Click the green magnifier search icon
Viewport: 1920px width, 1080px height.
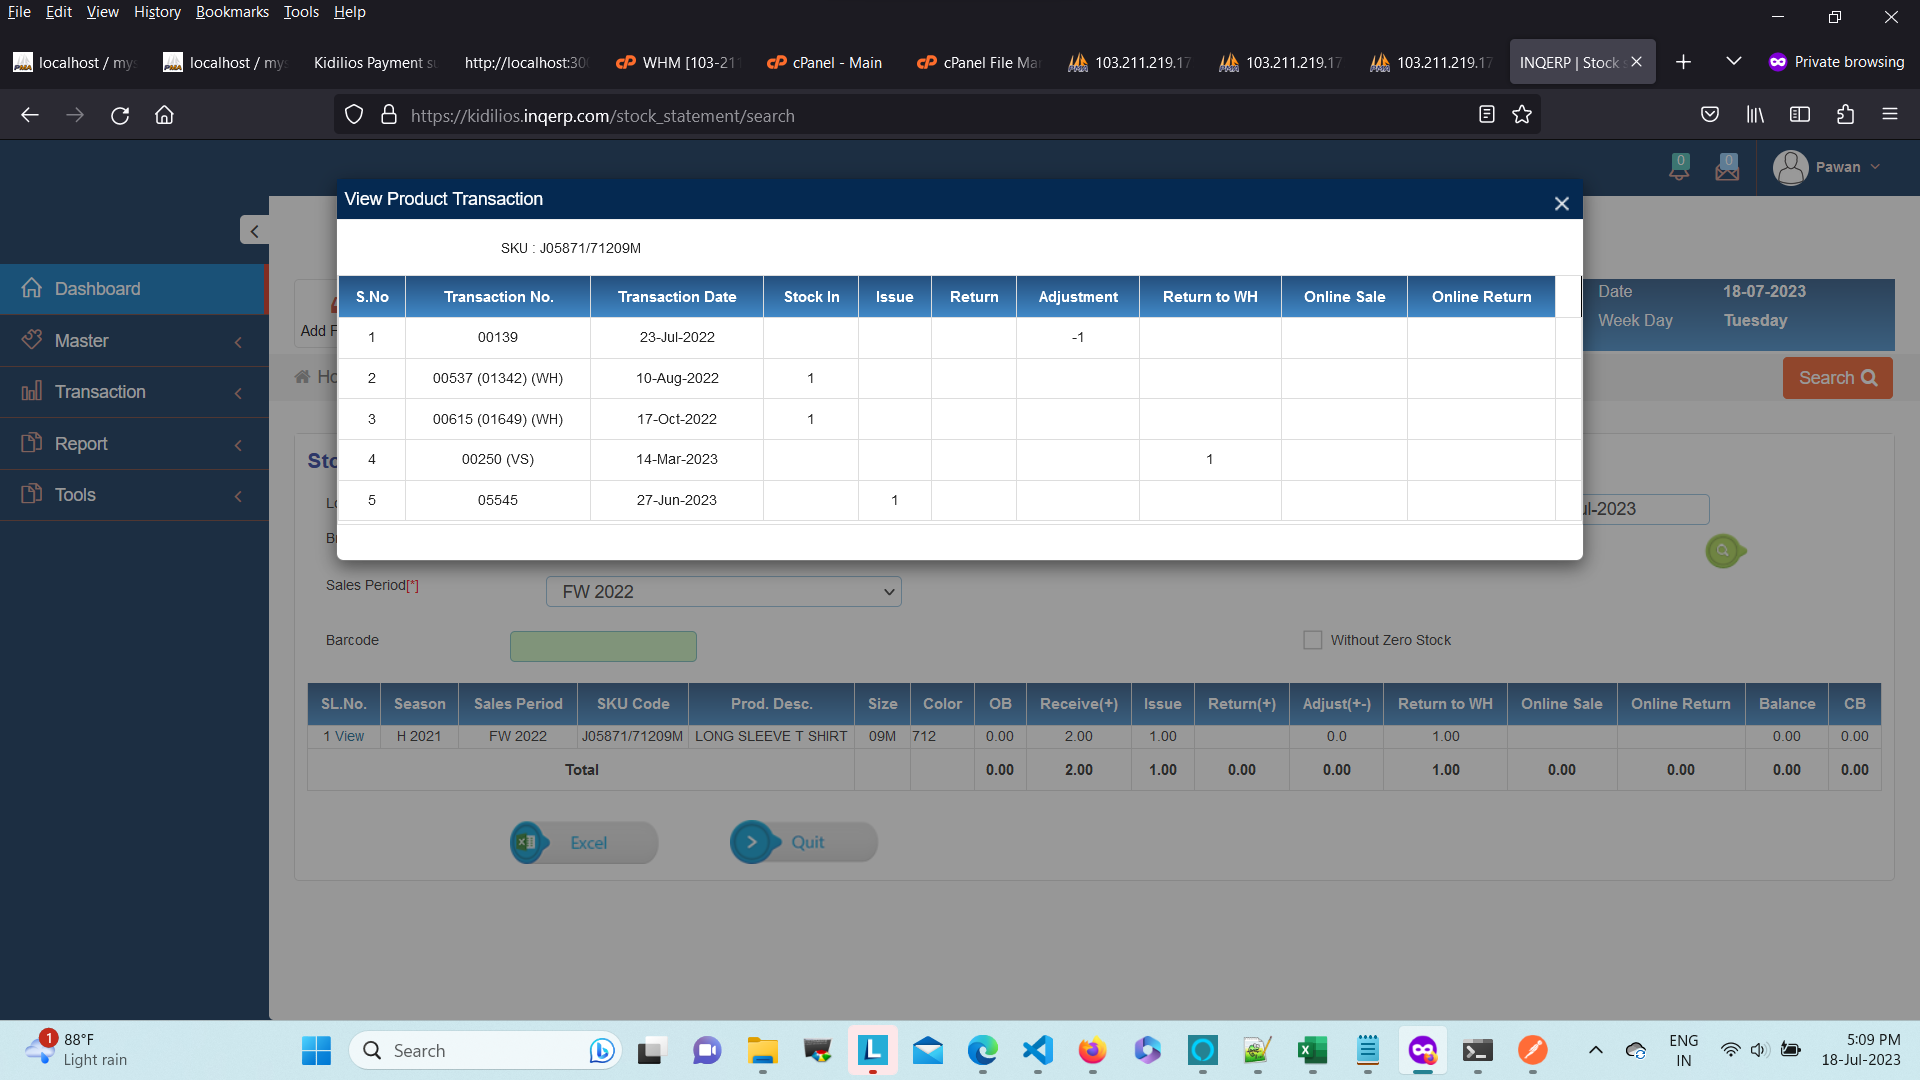pos(1723,551)
